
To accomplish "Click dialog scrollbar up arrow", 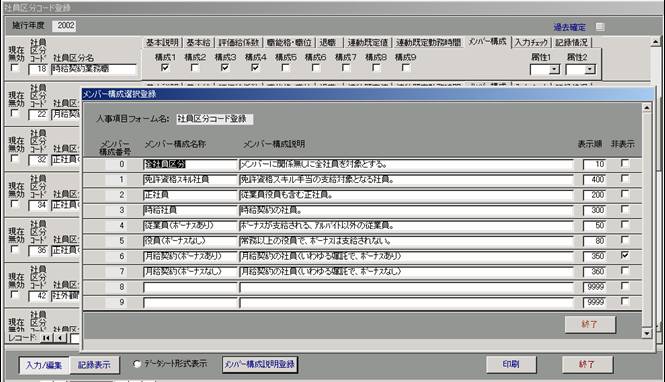I will pos(647,108).
